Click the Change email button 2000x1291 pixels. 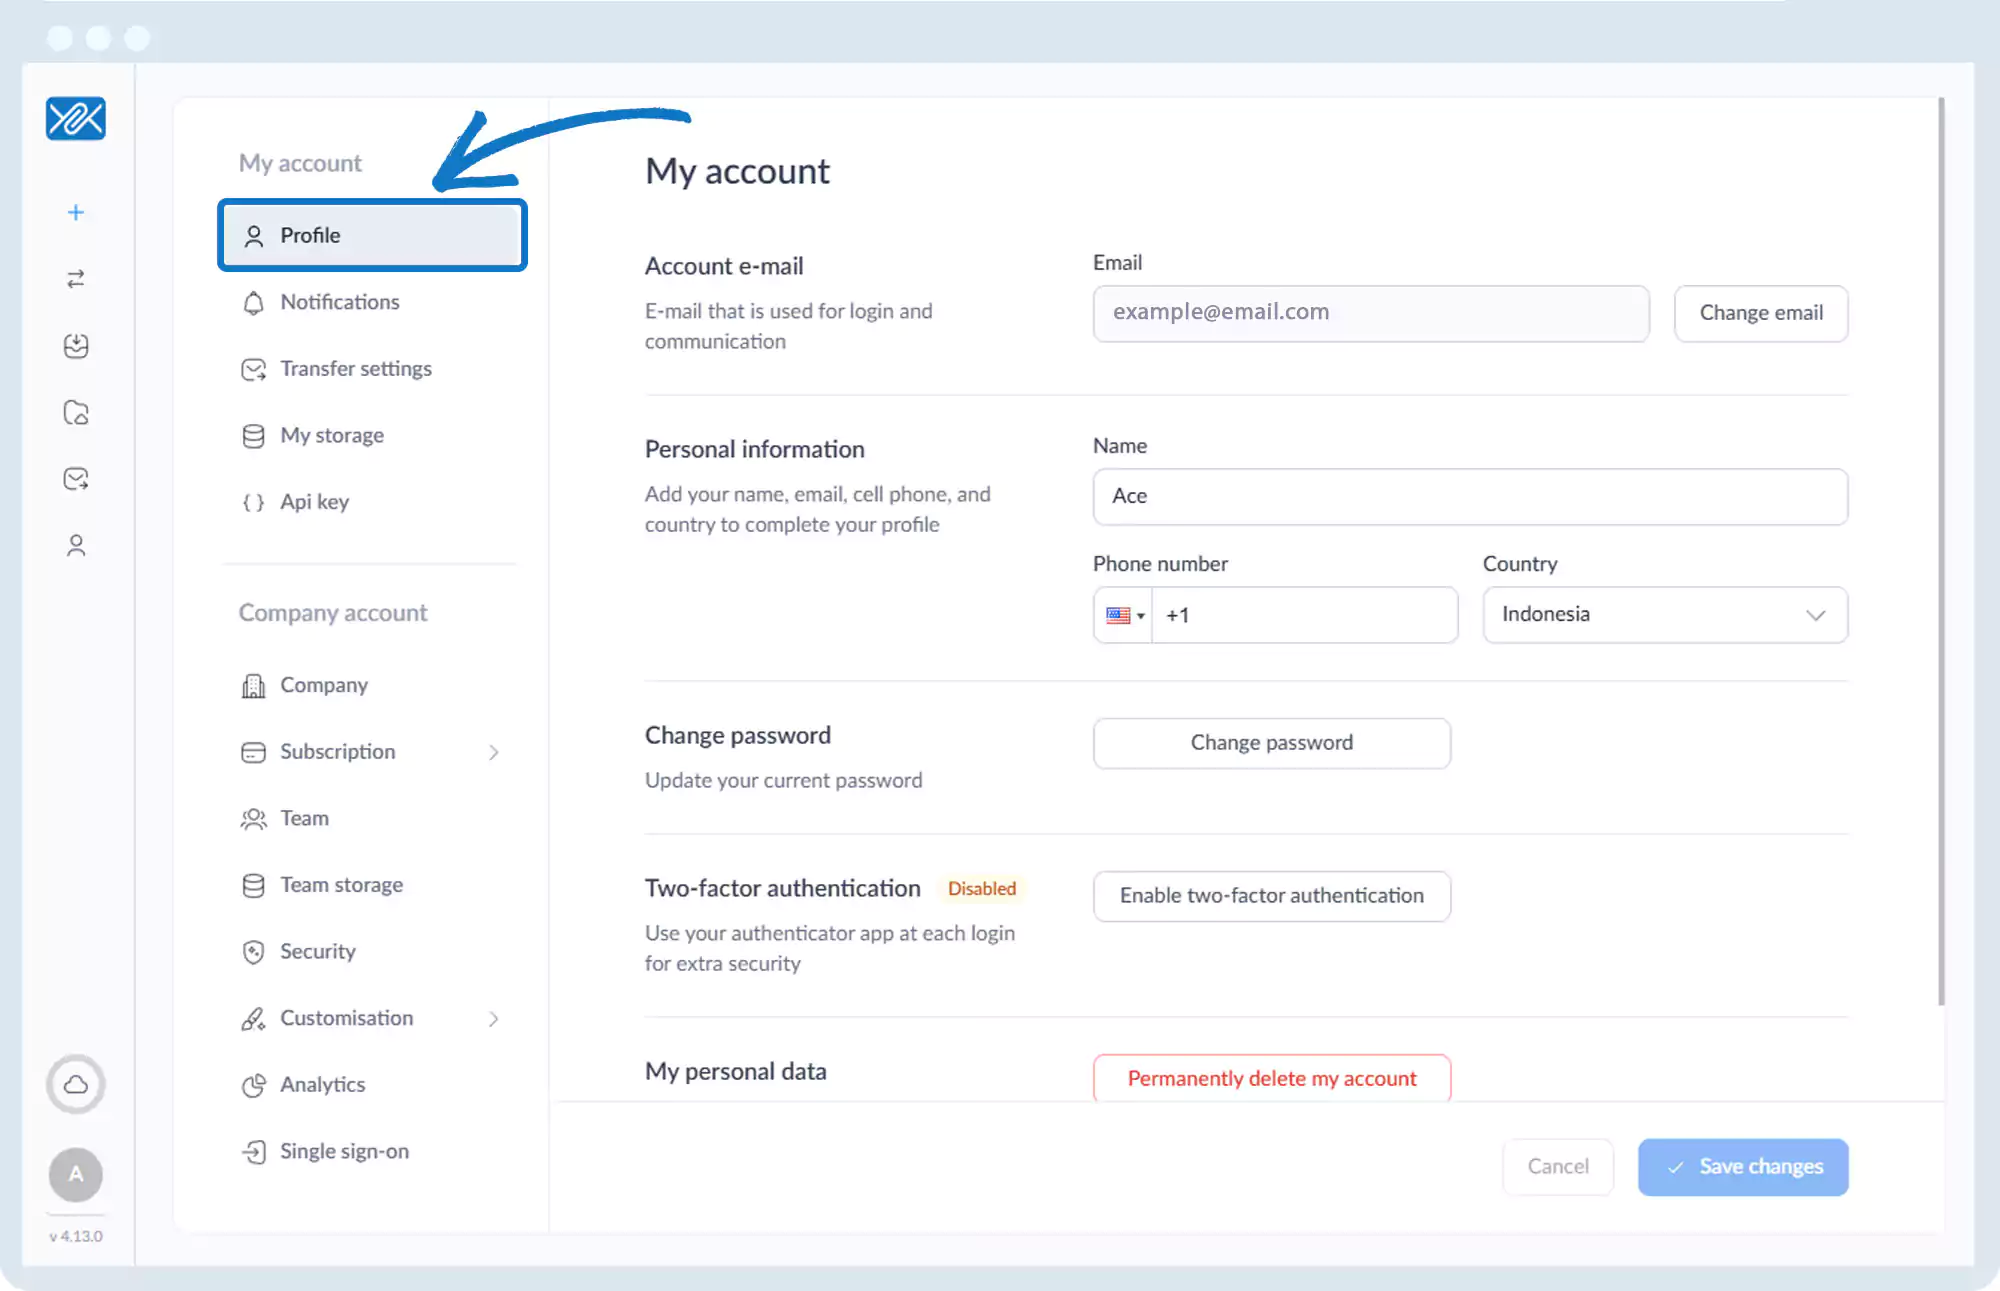1760,313
